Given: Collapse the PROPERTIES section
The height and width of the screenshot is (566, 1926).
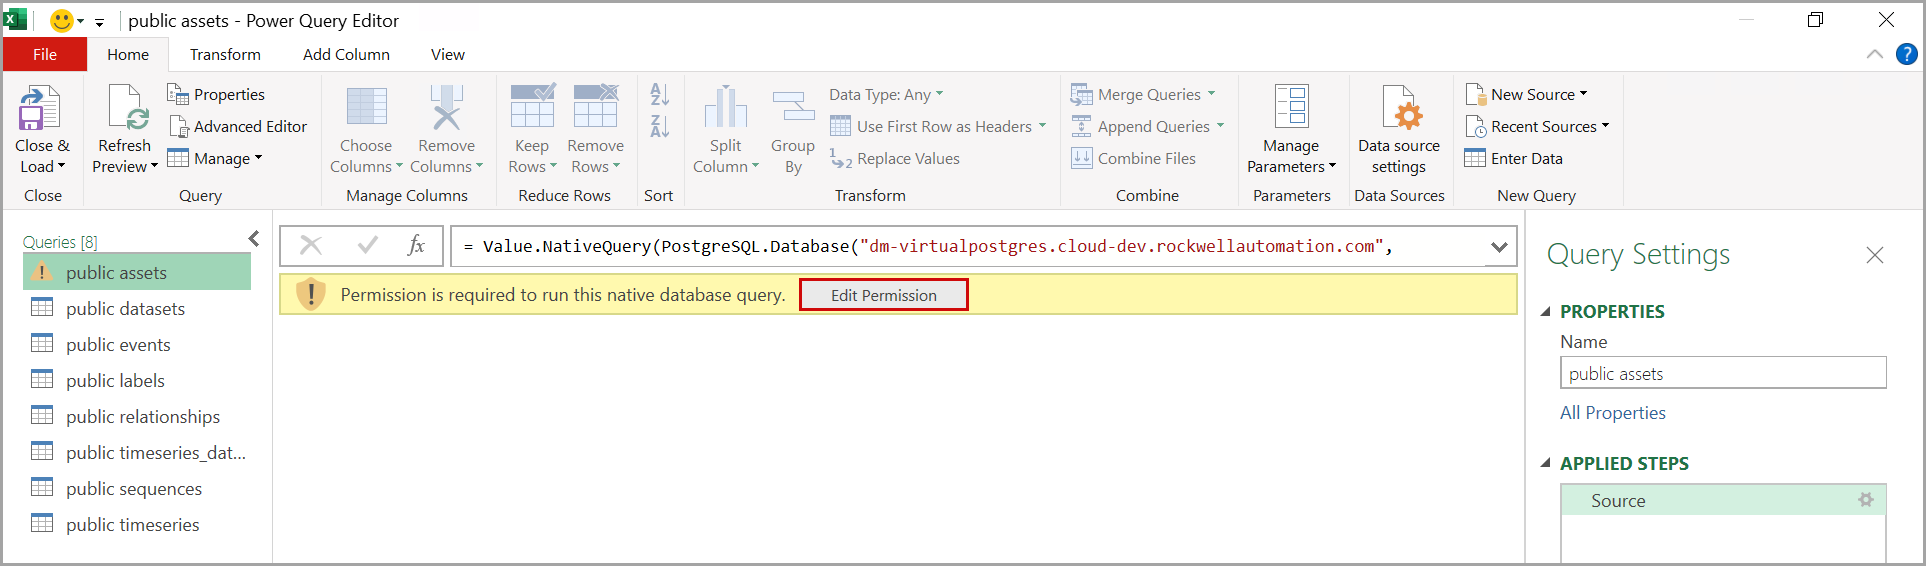Looking at the screenshot, I should [1546, 312].
